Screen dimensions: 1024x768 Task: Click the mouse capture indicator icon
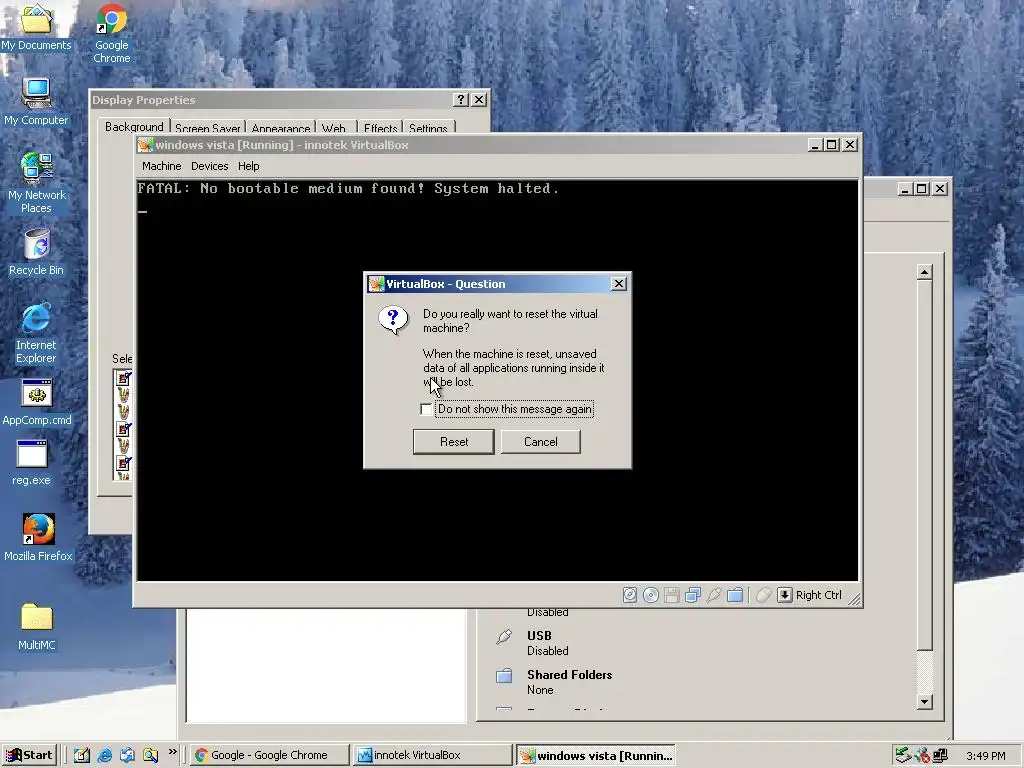point(763,595)
